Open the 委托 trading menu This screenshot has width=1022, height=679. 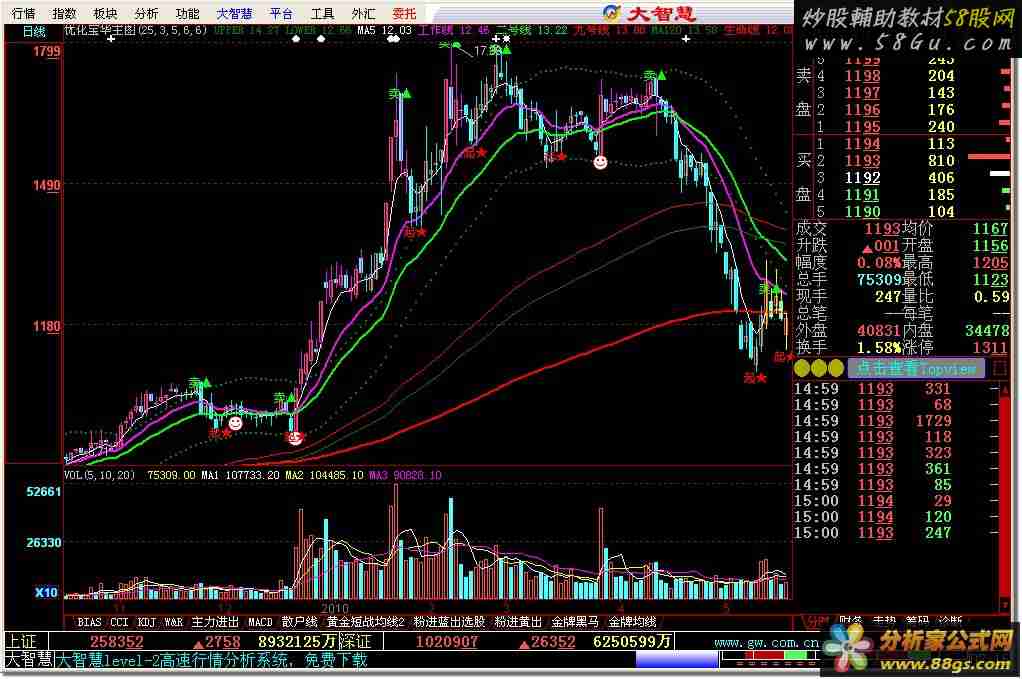404,13
